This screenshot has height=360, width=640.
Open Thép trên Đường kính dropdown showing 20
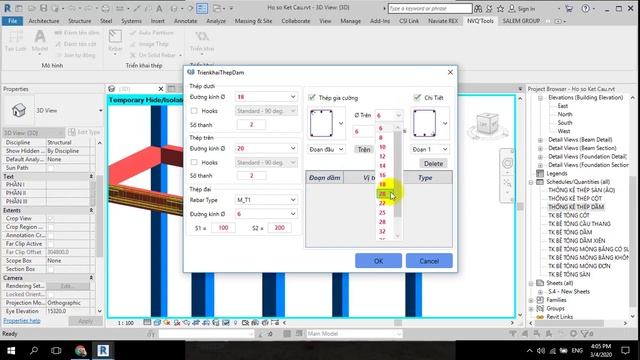266,148
